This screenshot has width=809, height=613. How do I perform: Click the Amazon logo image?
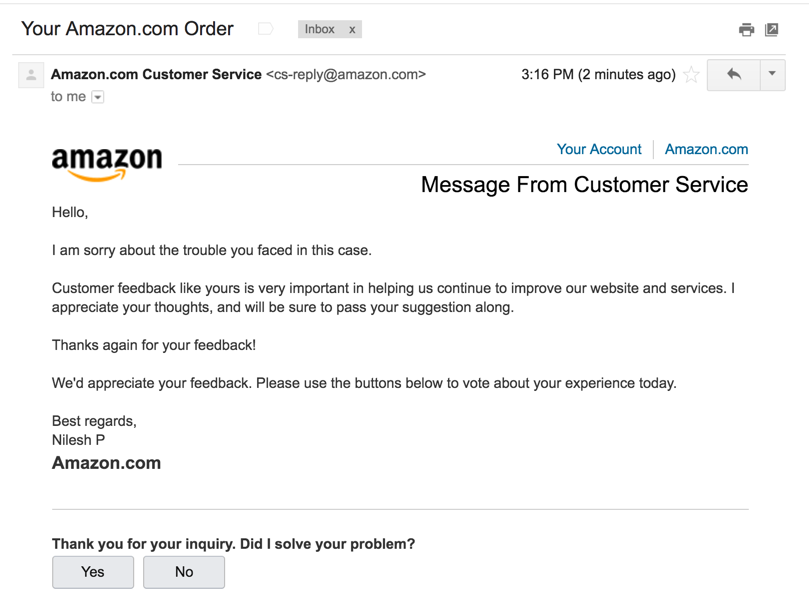(x=106, y=164)
